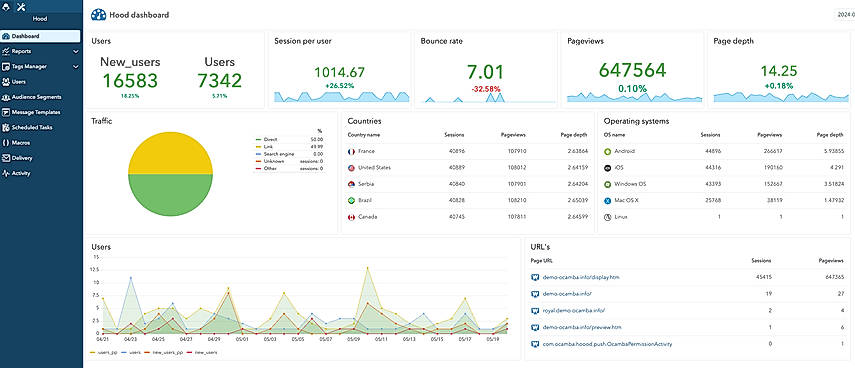Expand the Reports menu chevron
This screenshot has height=368, width=855.
coord(76,51)
